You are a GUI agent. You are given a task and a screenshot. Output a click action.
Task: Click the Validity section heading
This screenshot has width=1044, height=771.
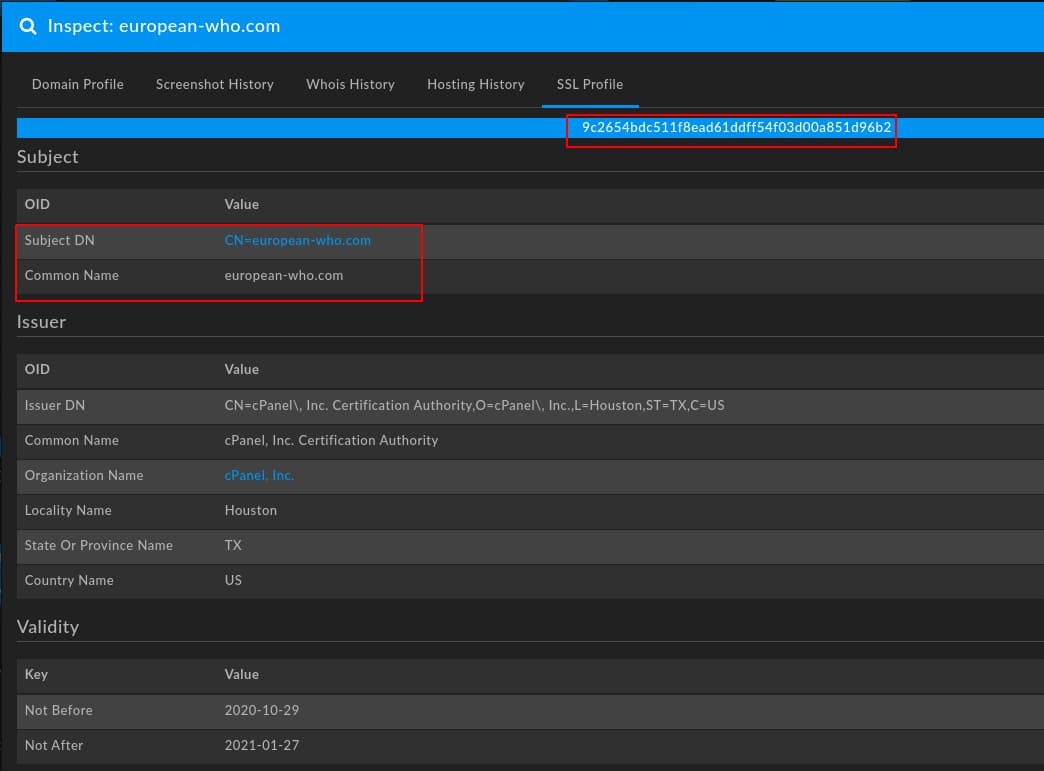click(48, 627)
